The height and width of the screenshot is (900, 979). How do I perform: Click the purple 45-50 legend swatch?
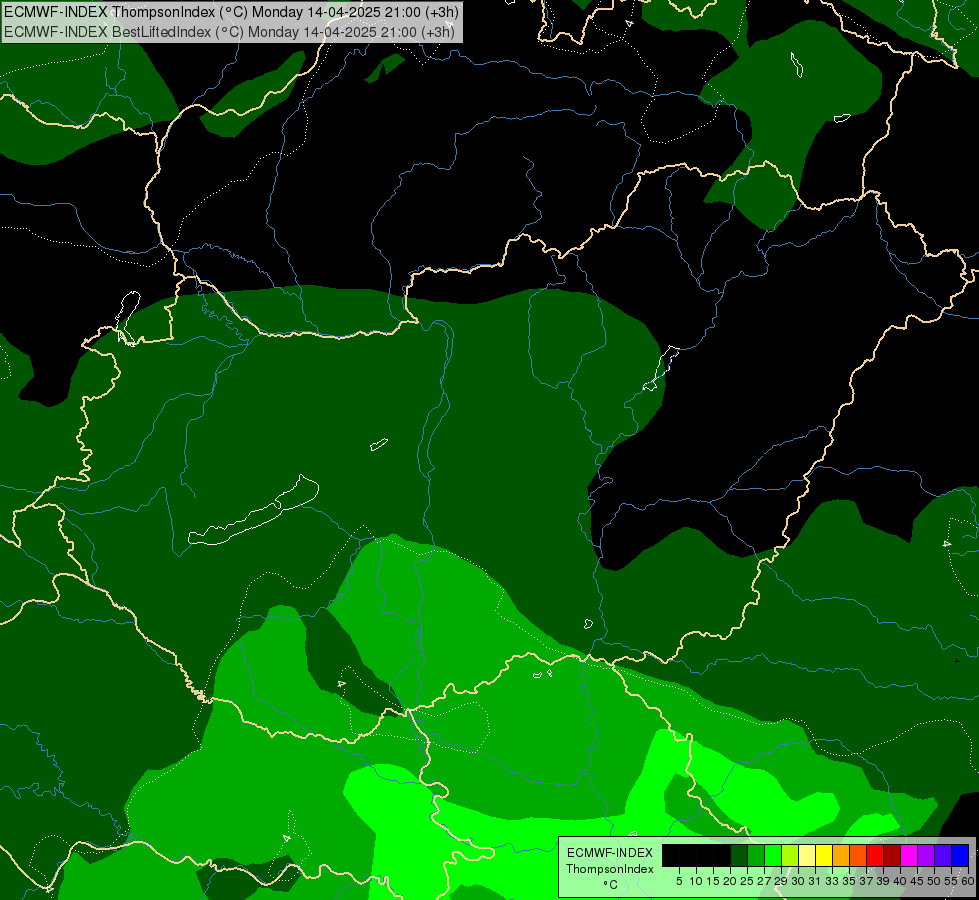point(926,855)
